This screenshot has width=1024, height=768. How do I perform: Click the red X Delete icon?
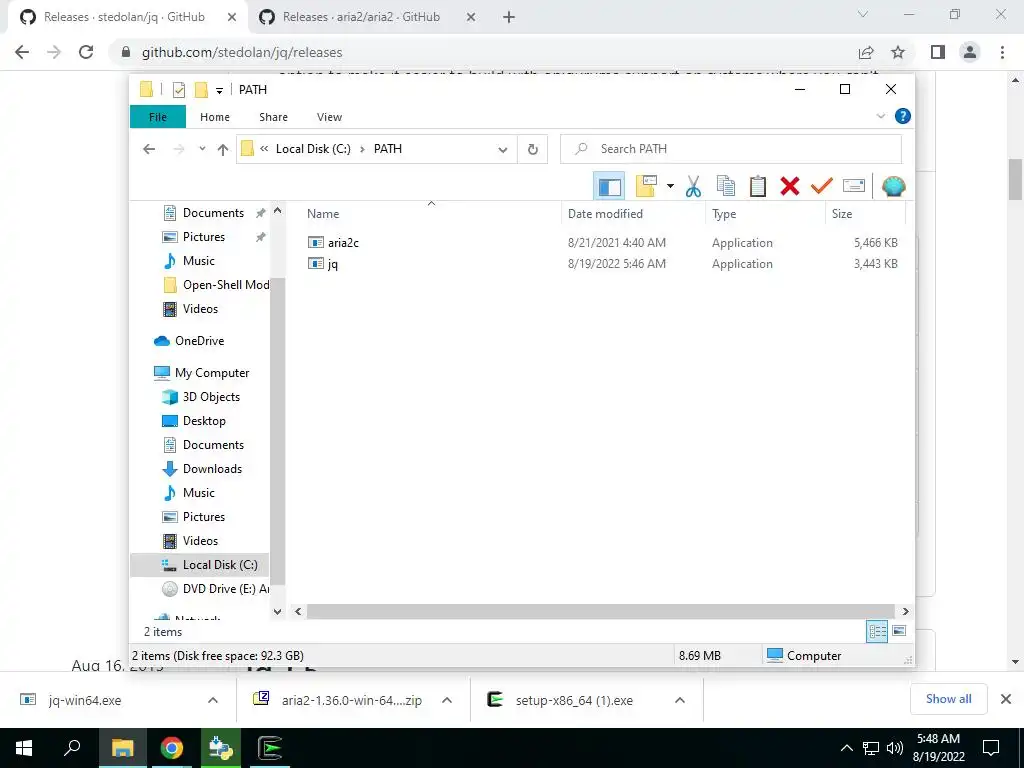tap(790, 187)
